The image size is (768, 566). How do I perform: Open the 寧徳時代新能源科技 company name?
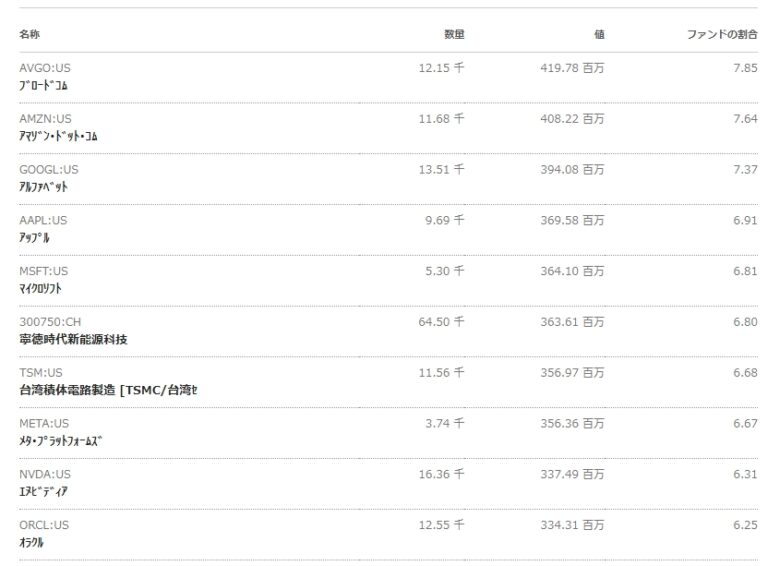73,339
